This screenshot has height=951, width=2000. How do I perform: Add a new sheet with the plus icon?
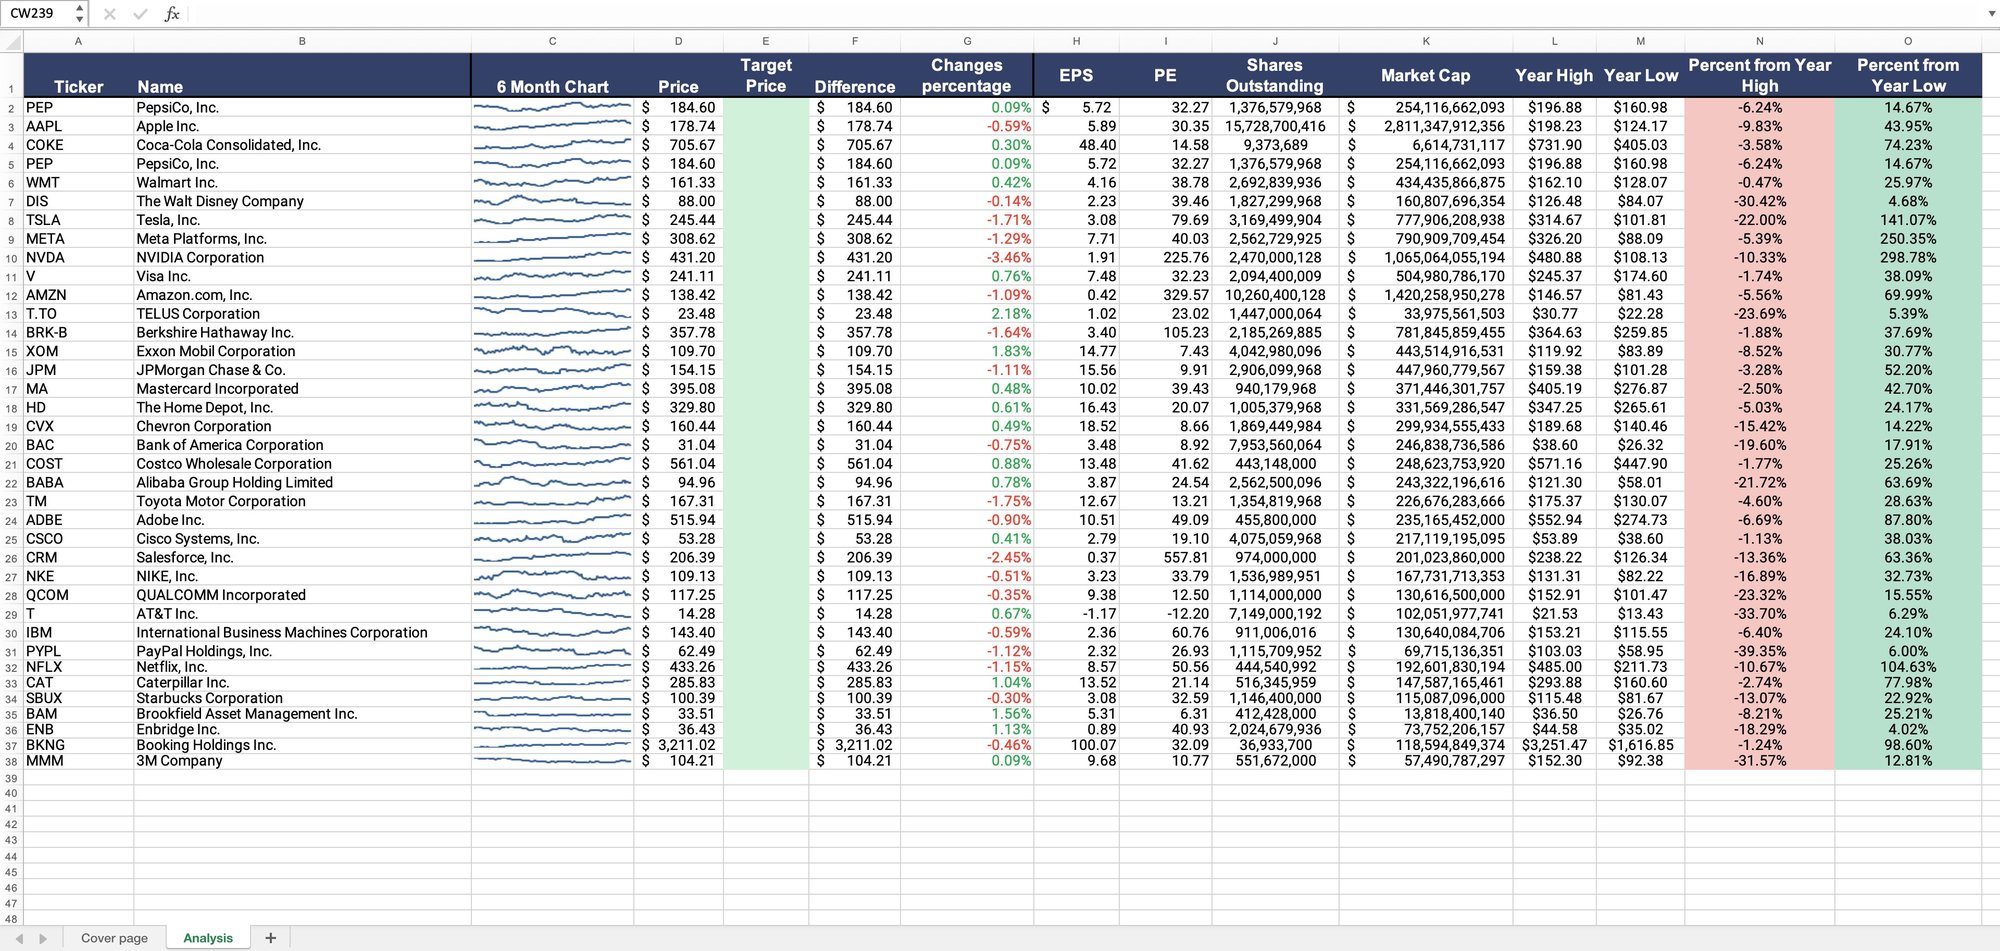tap(270, 938)
